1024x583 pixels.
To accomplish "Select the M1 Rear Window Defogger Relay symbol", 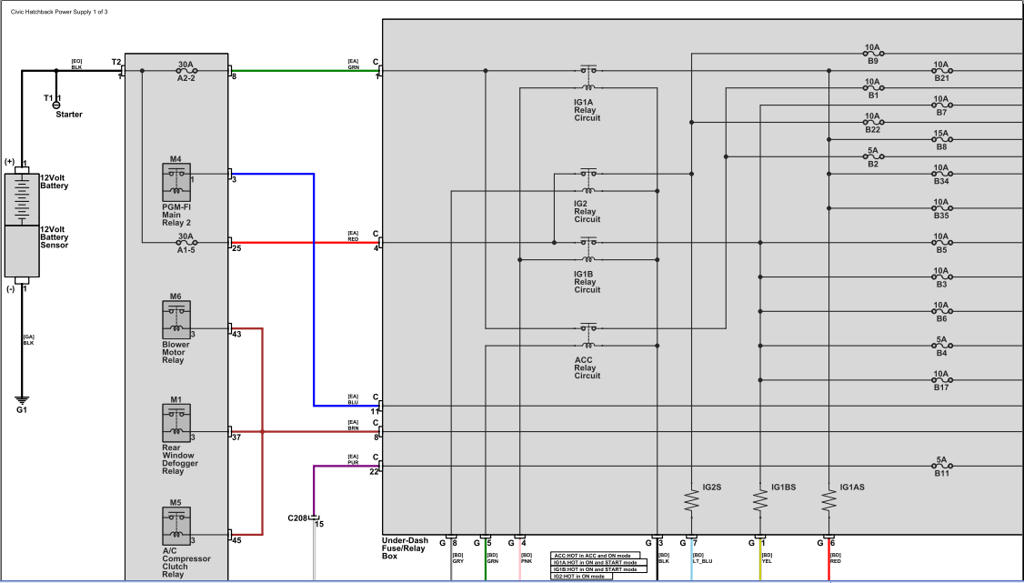I will tap(176, 423).
